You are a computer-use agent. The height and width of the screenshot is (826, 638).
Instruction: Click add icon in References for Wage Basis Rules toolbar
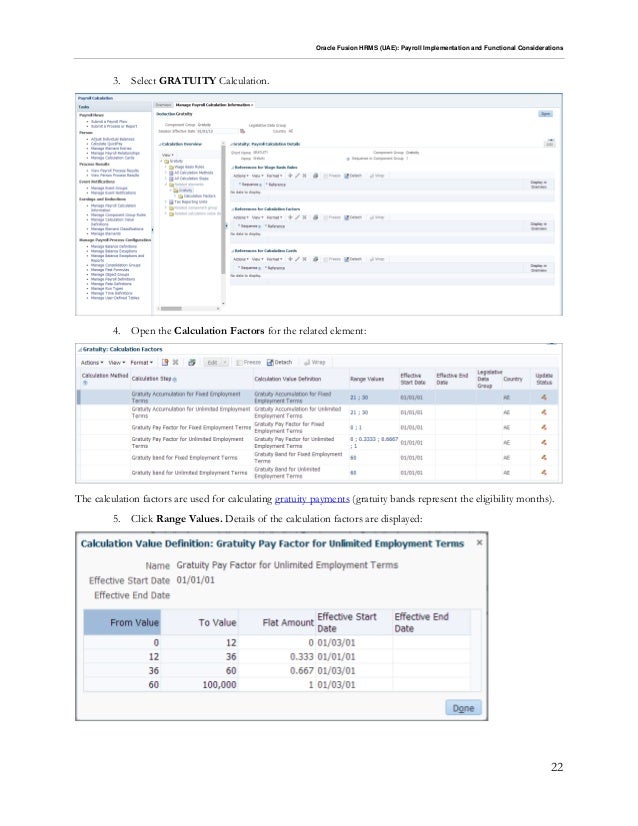pos(290,175)
